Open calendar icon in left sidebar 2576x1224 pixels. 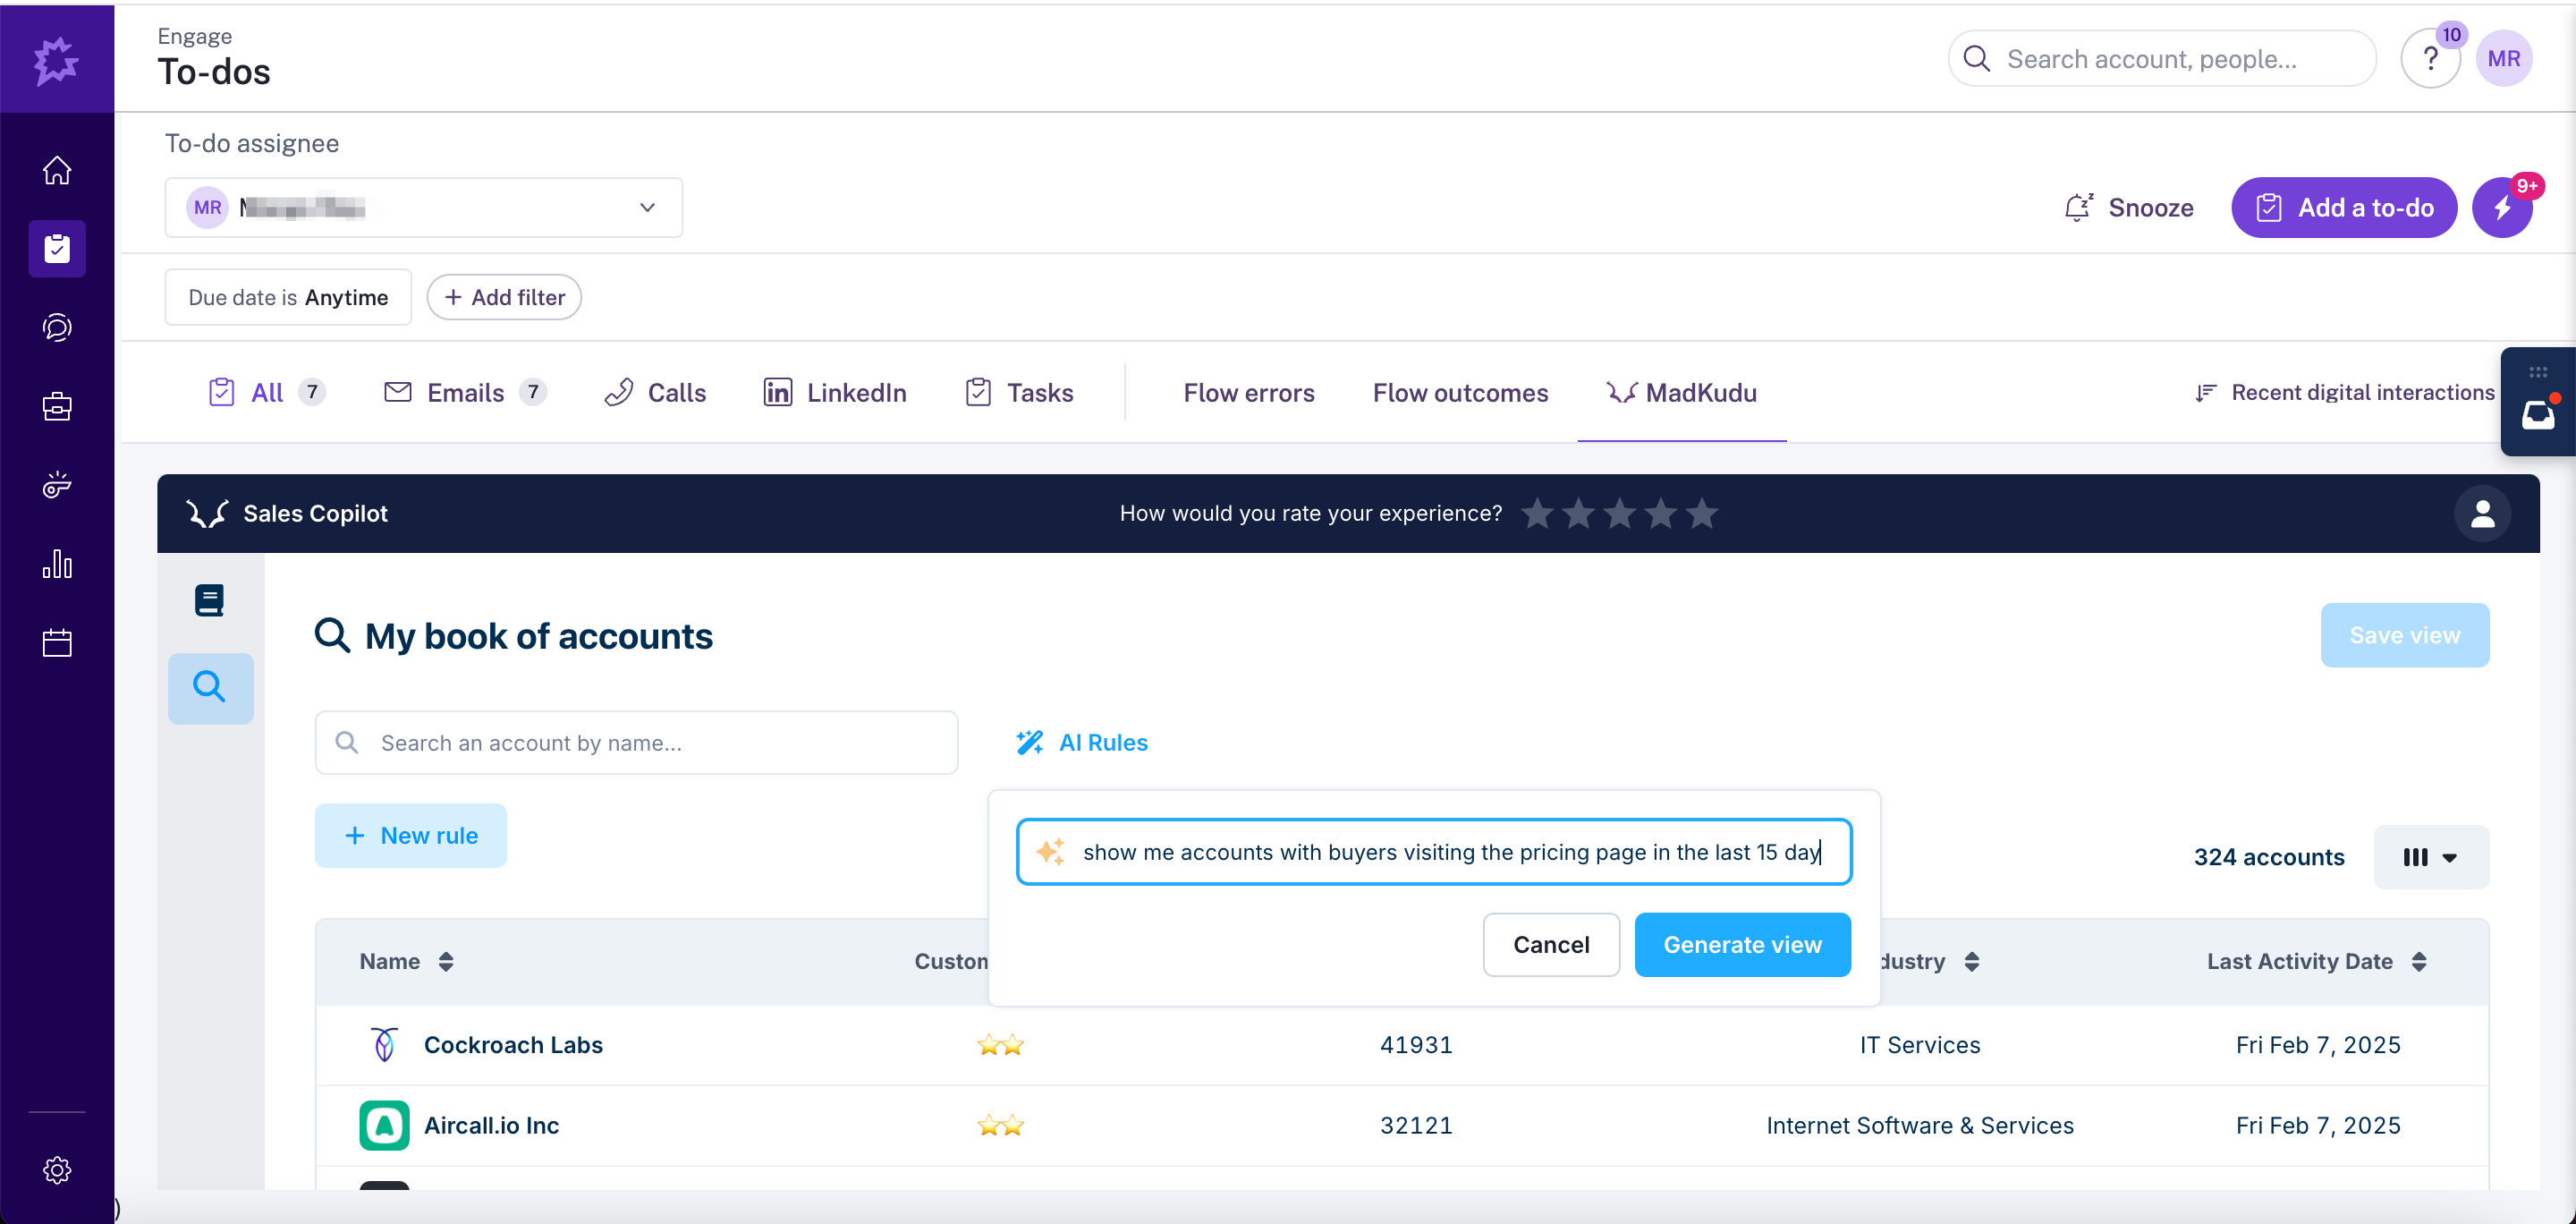tap(57, 642)
